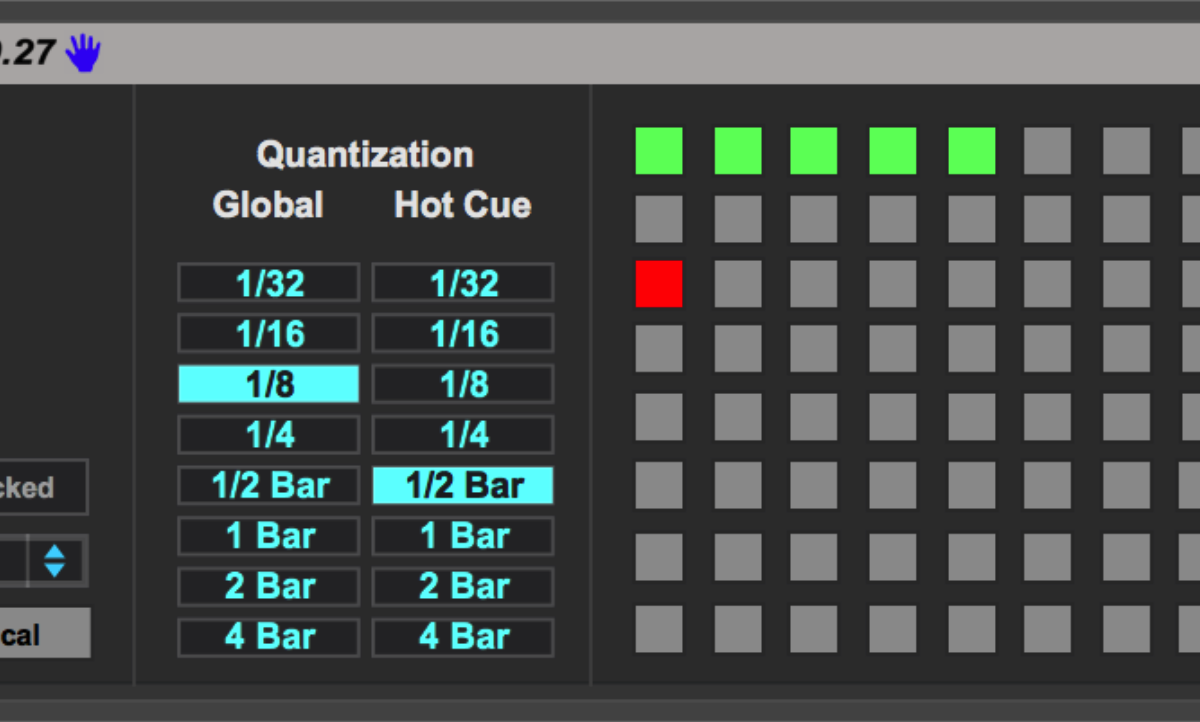Select Hot Cue quantization 1/4
The height and width of the screenshot is (722, 1200).
click(463, 435)
